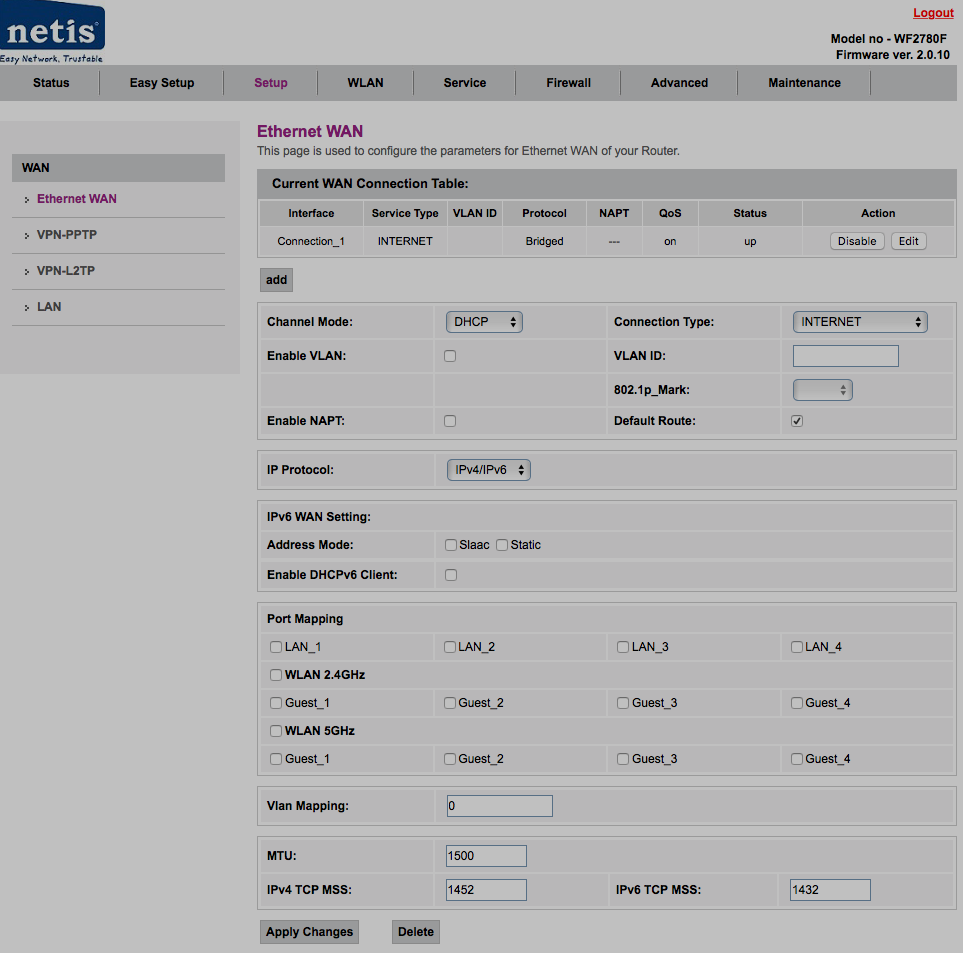Open the 802.1p_Mark dropdown

click(822, 390)
